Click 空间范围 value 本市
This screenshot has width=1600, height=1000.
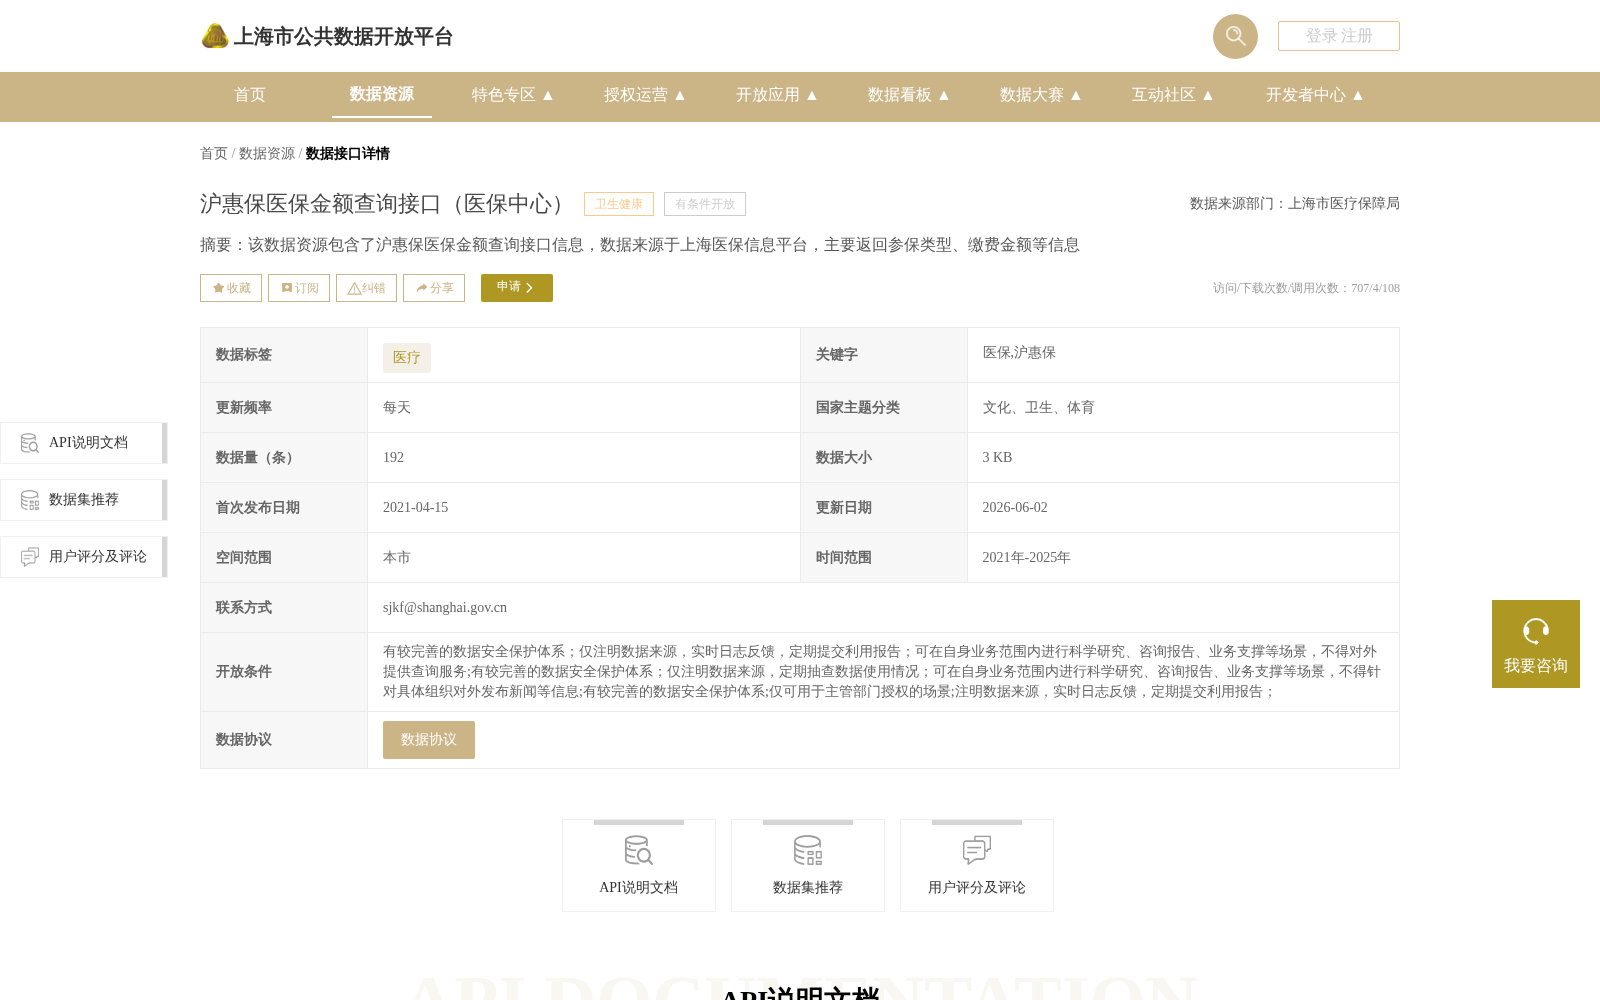point(397,558)
